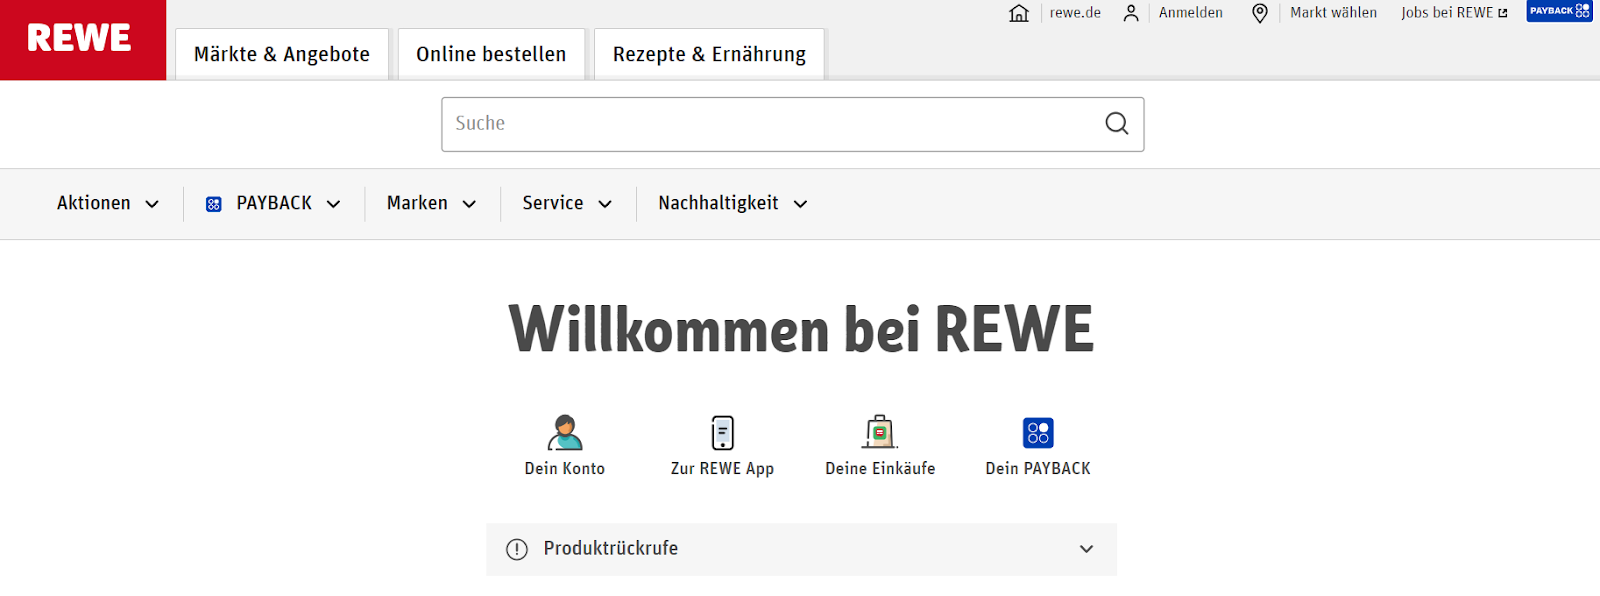This screenshot has width=1600, height=596.
Task: Click the external link icon after Jobs bei REWE
Action: 1503,13
